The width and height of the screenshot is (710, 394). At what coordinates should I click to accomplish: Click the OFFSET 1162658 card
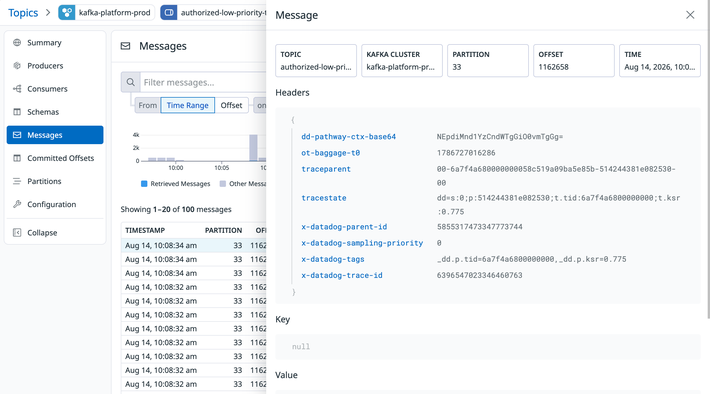574,61
